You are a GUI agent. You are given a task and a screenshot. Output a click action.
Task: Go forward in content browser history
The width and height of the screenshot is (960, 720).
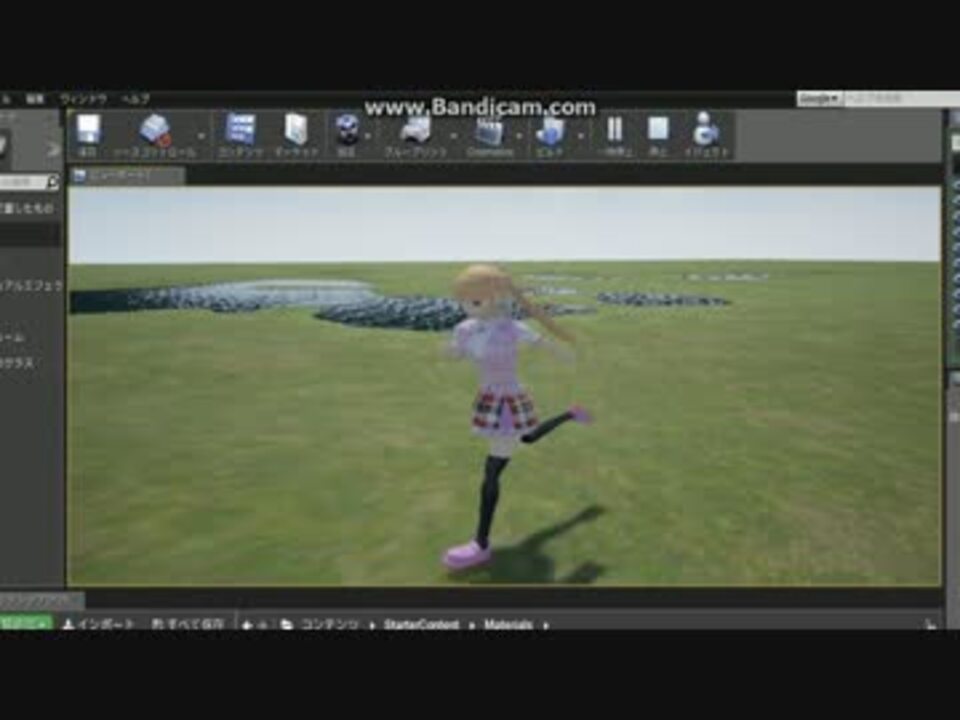[262, 624]
